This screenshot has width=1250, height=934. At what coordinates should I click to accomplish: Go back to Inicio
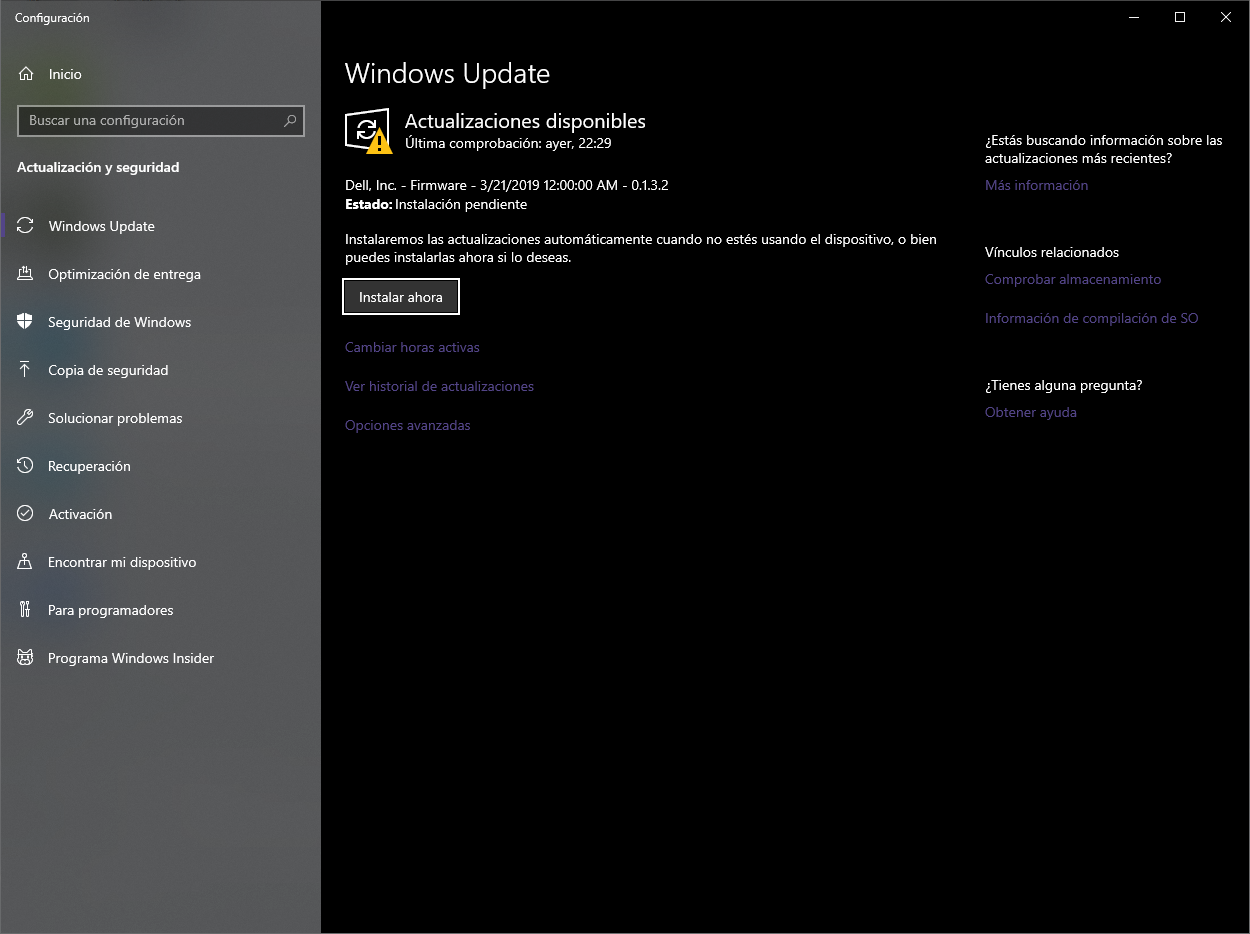pyautogui.click(x=160, y=74)
